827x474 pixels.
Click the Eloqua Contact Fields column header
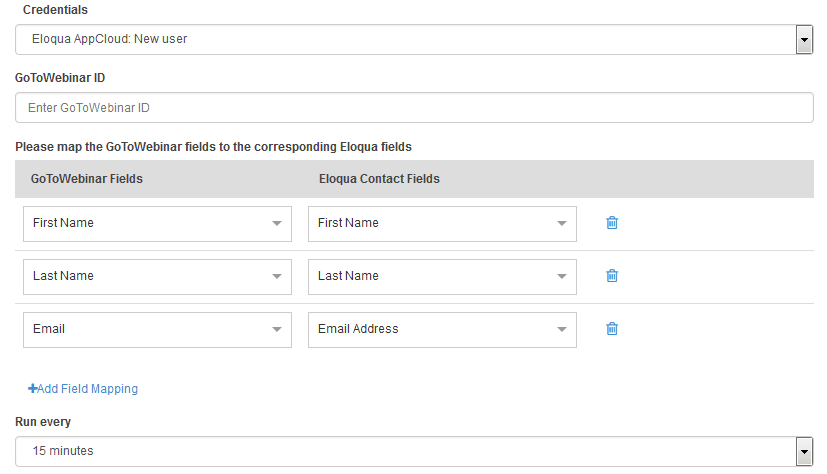[x=379, y=179]
